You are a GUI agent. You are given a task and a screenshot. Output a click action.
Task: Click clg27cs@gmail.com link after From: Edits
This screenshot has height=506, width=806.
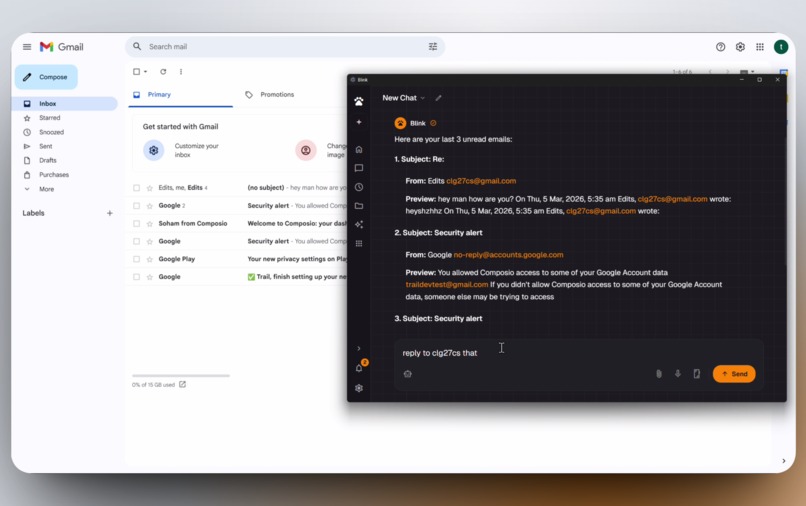click(481, 181)
